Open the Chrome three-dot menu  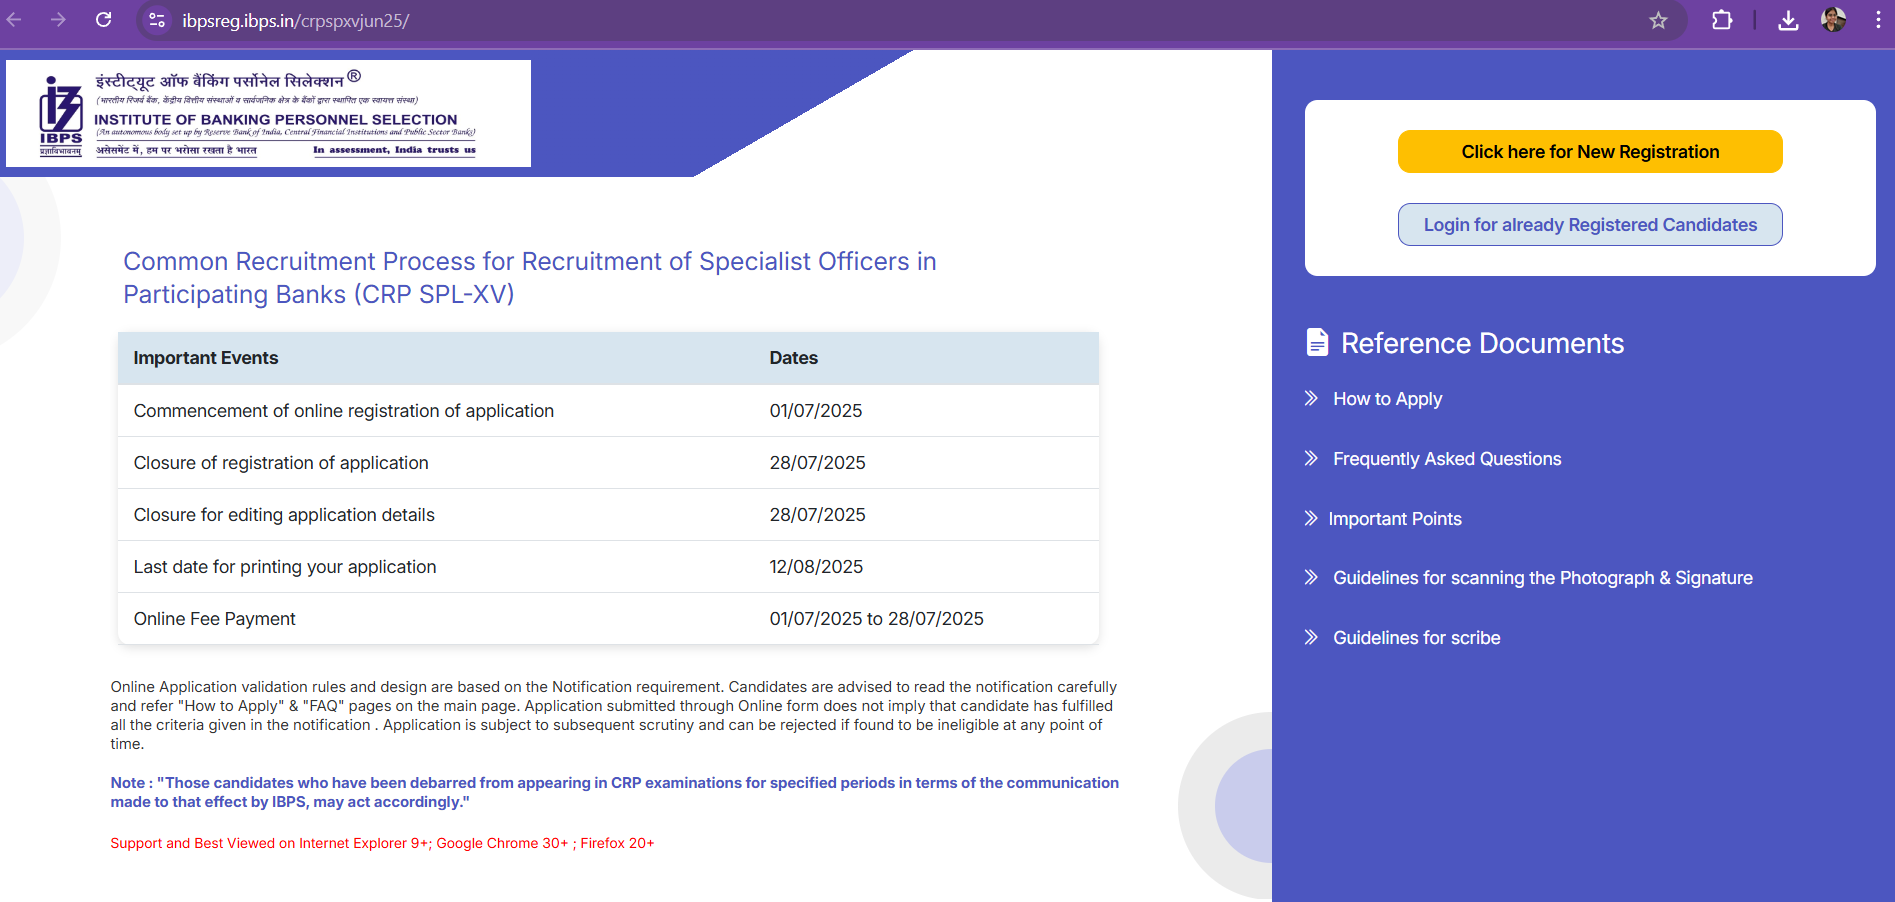1877,20
